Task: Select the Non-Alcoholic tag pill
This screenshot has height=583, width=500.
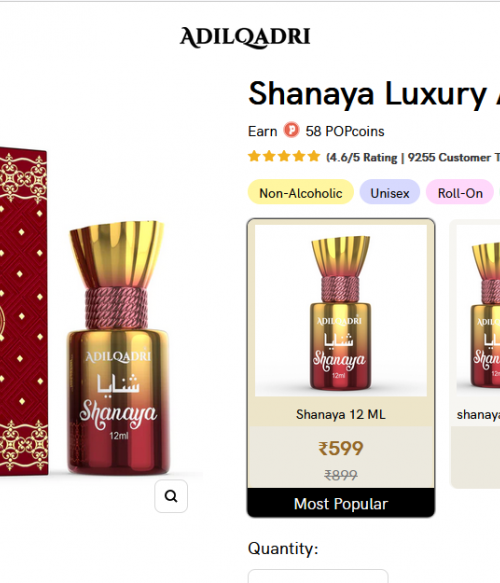Action: tap(300, 193)
